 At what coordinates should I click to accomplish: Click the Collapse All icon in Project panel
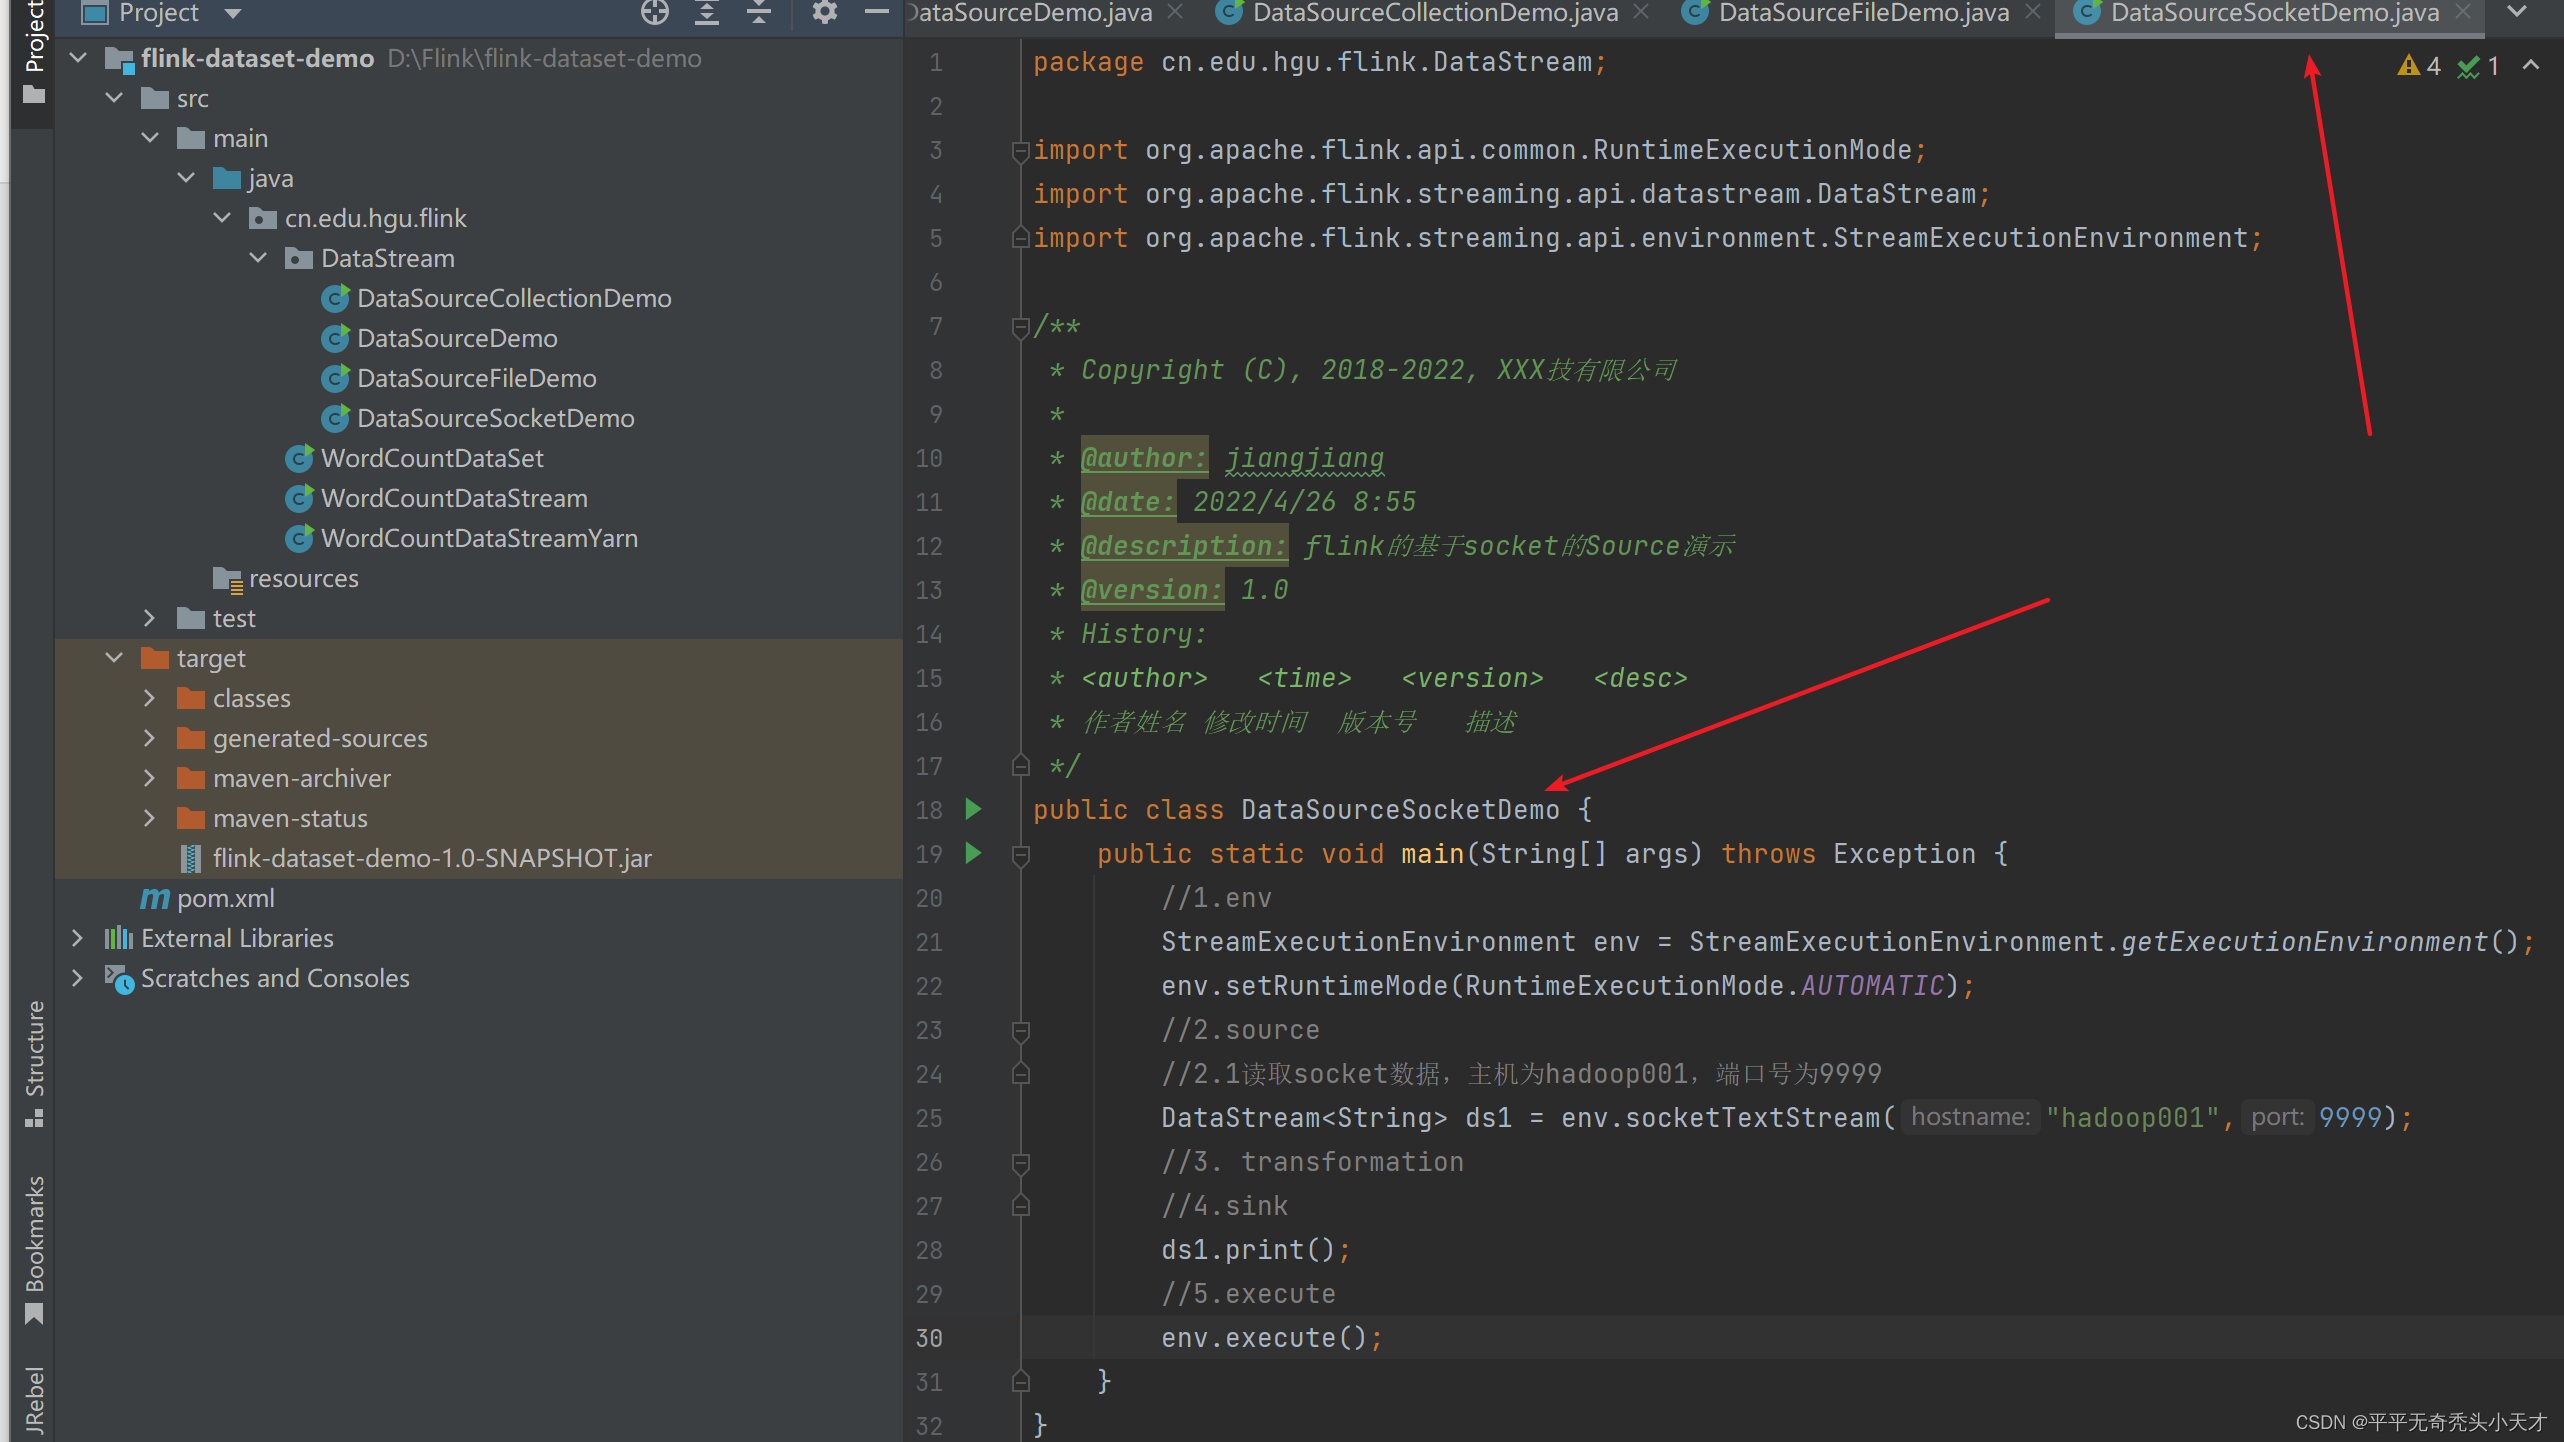coord(760,12)
